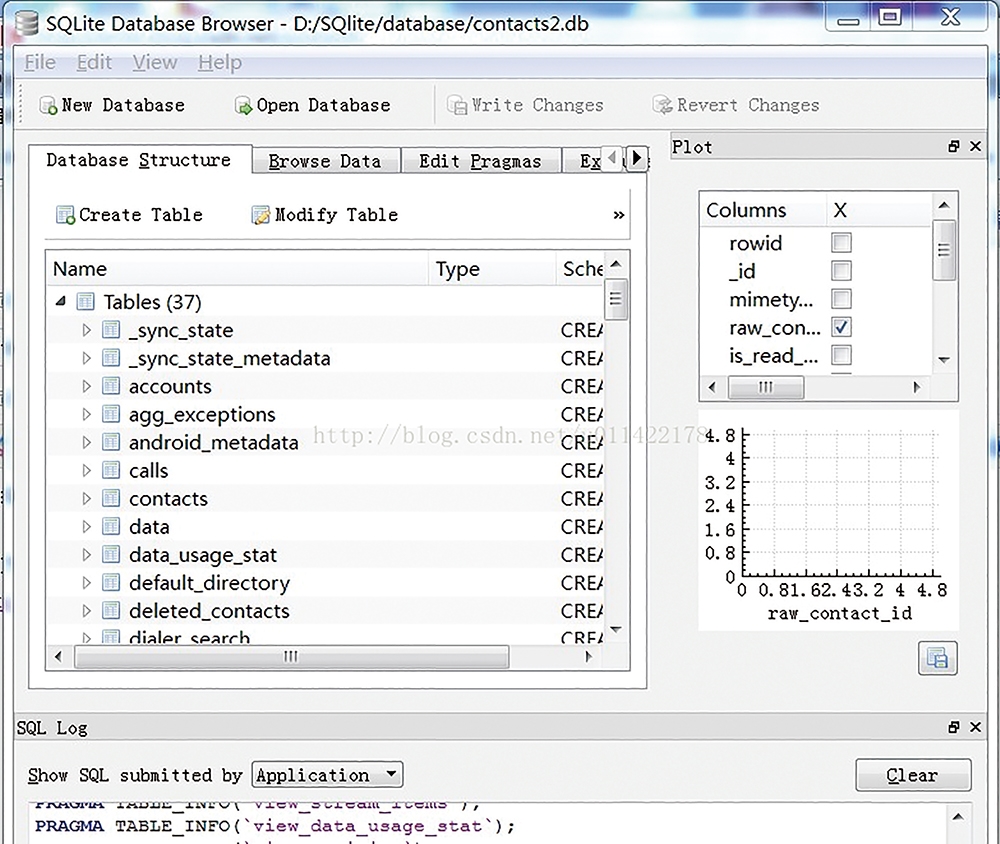Open the Help menu
This screenshot has height=844, width=1000.
tap(220, 63)
